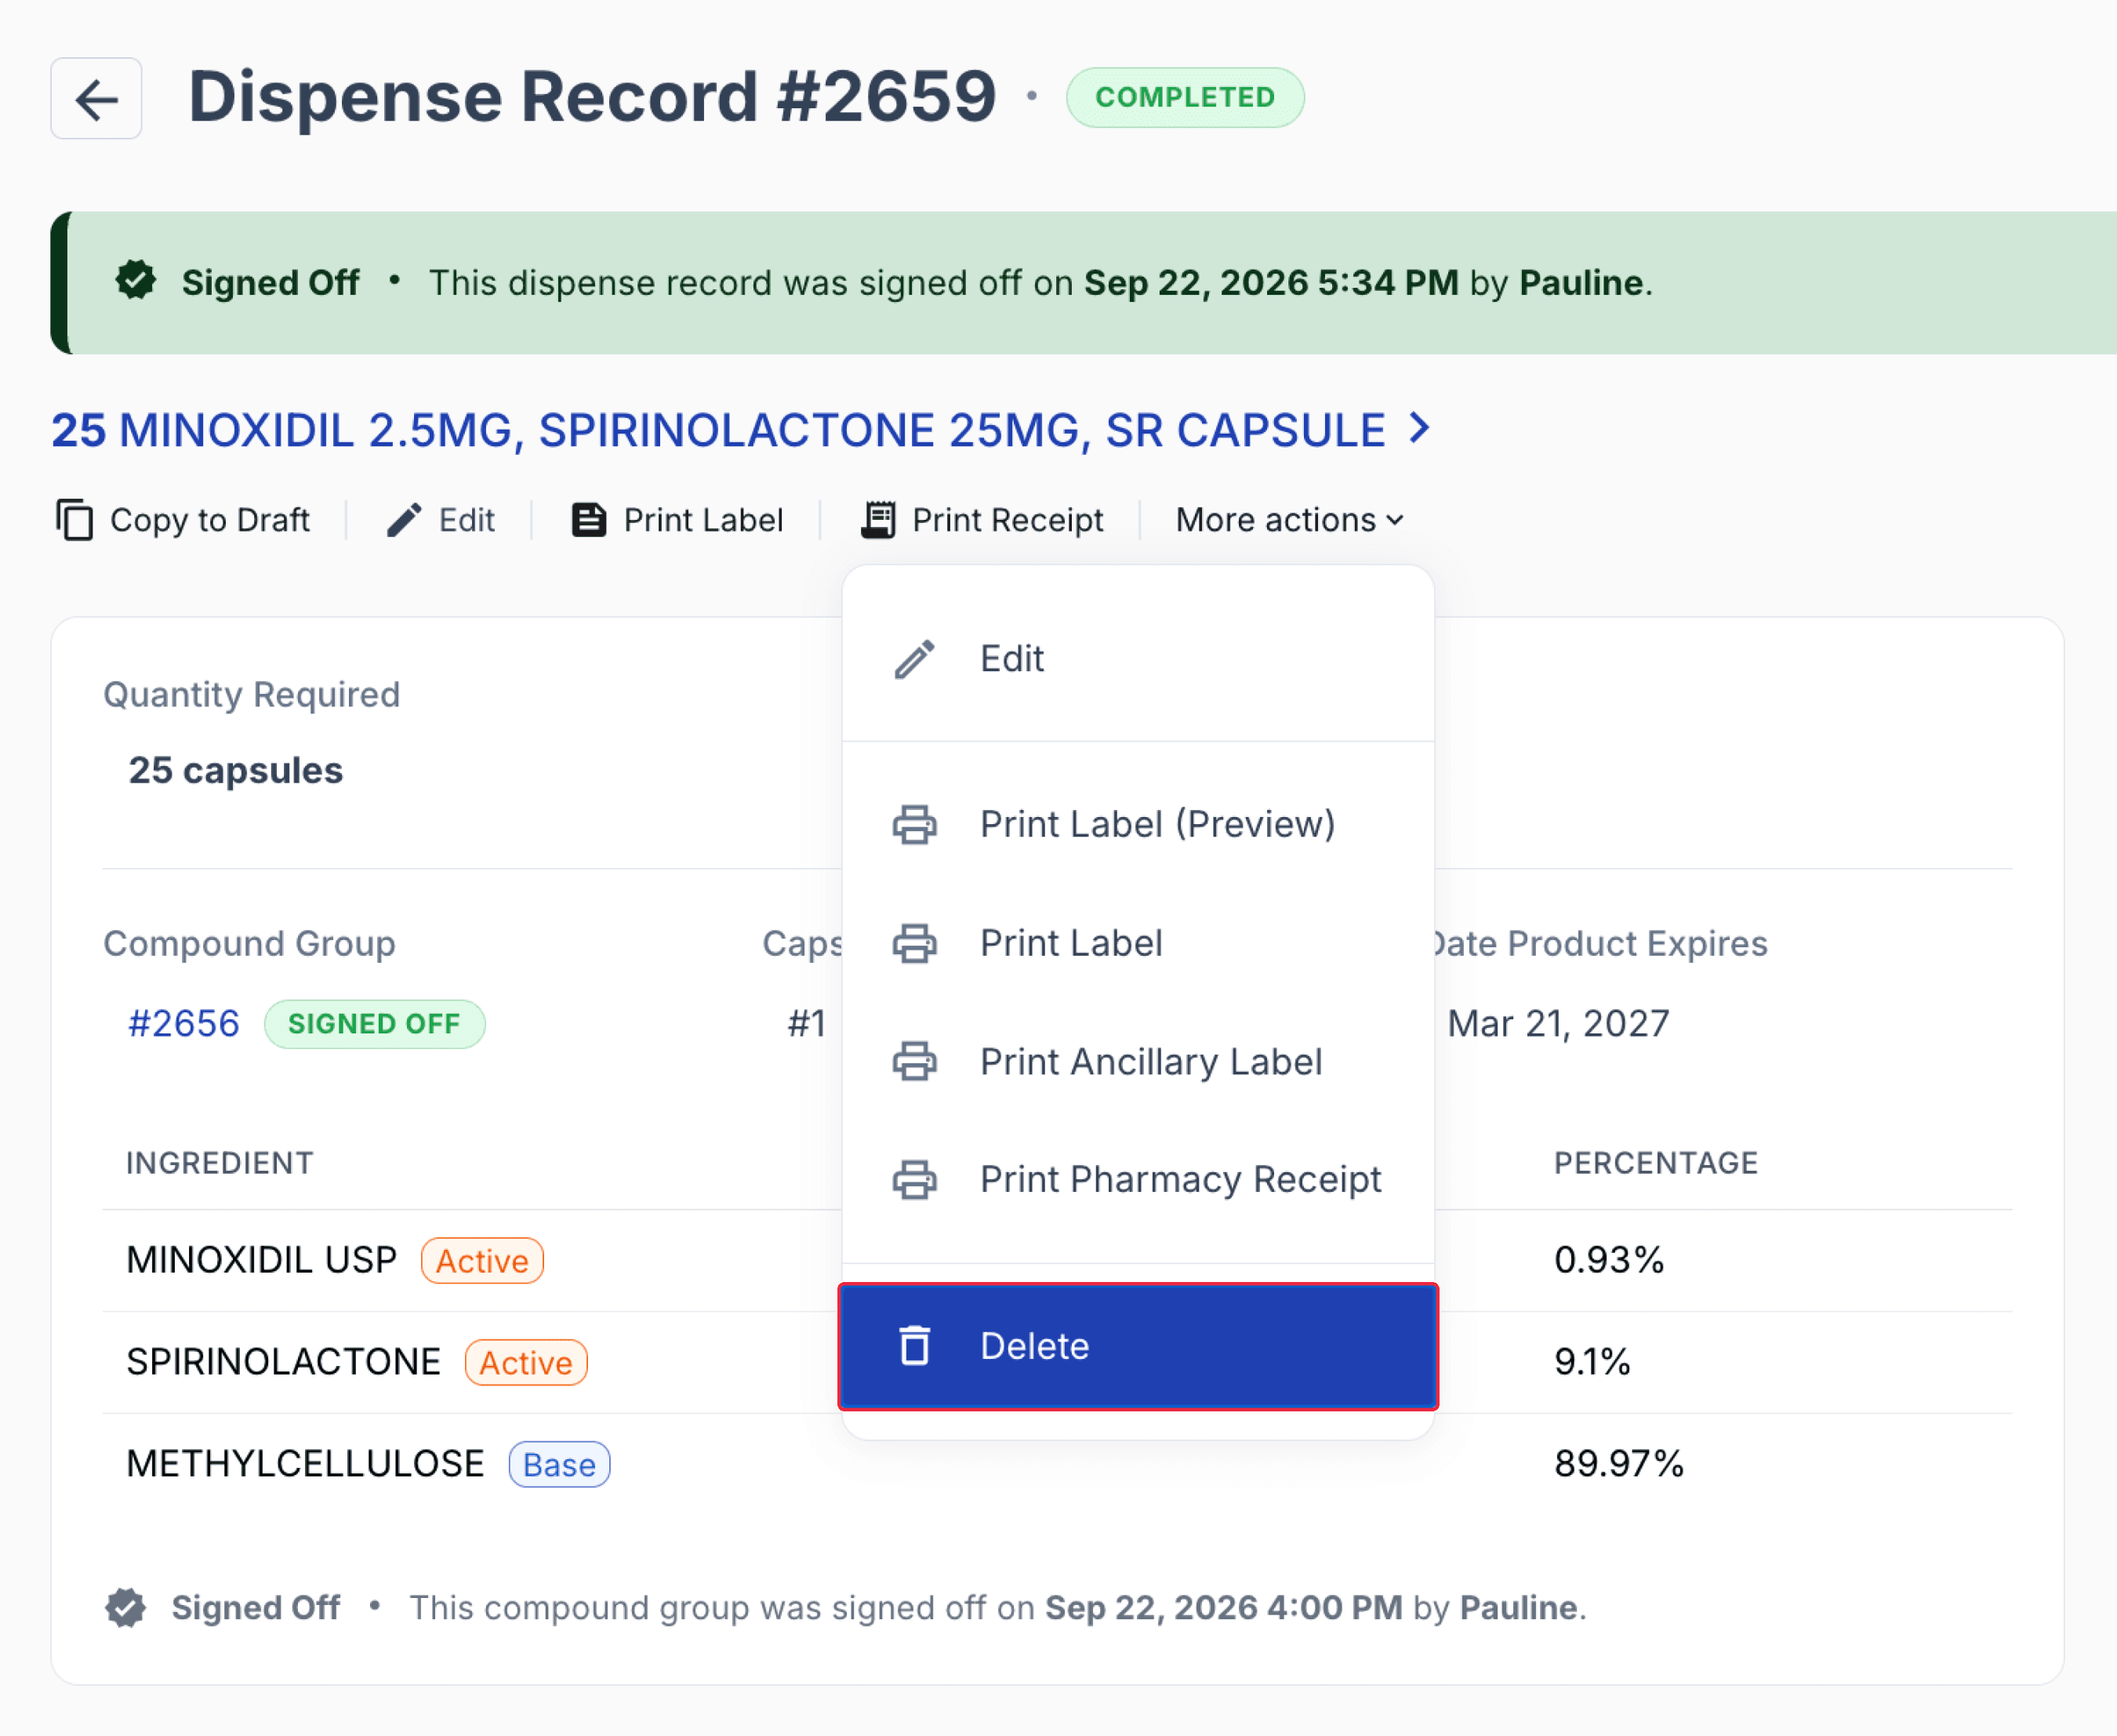
Task: Open compound group #2656 link
Action: [x=184, y=1023]
